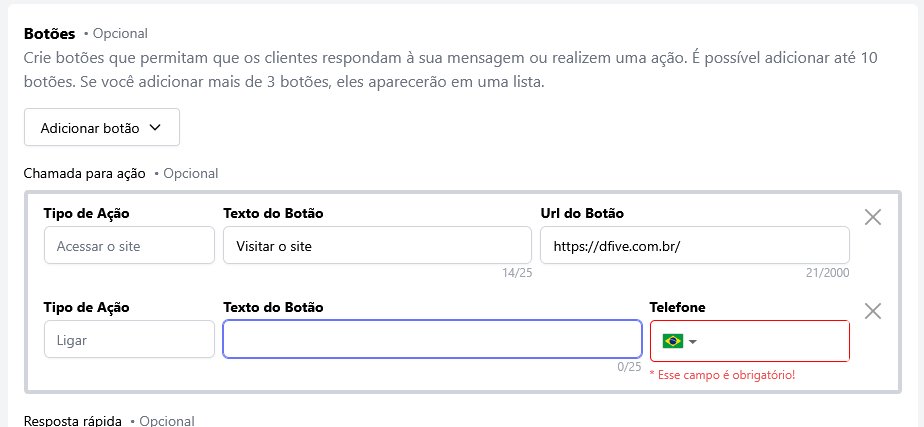Focus the URL field with https://dfive.com.br/

[x=694, y=245]
